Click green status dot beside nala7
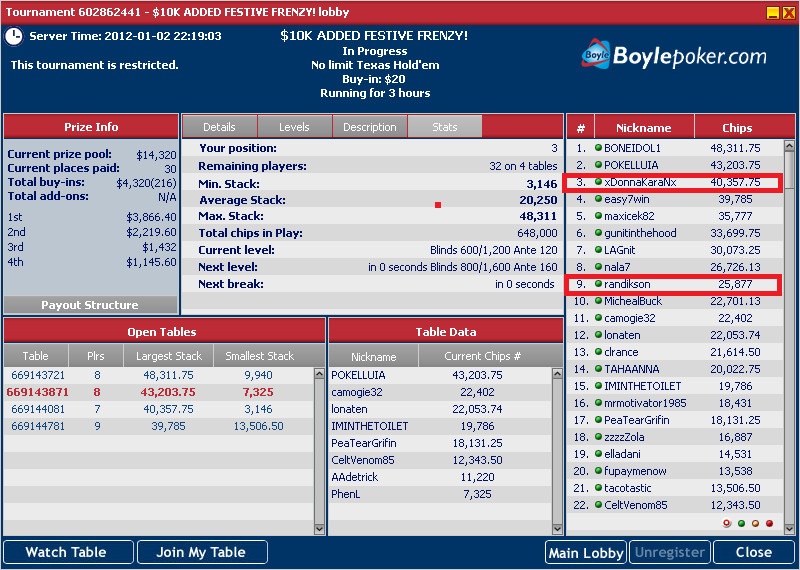800x570 pixels. click(598, 267)
